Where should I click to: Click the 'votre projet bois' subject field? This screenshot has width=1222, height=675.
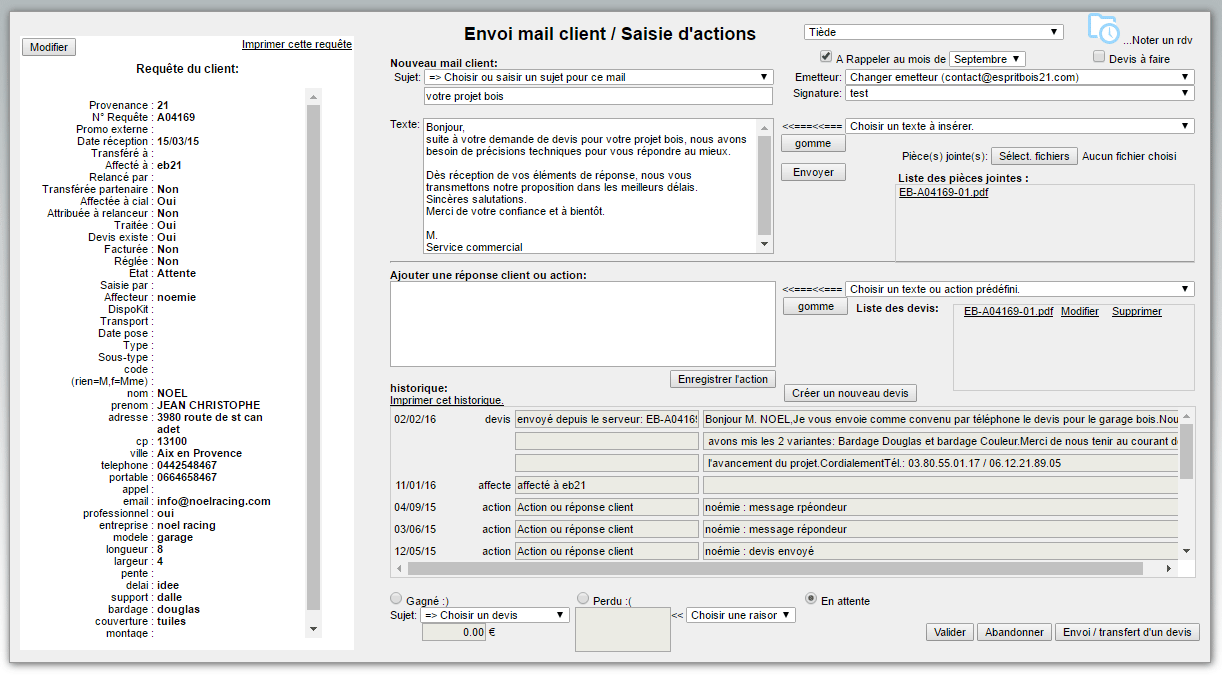tap(598, 96)
